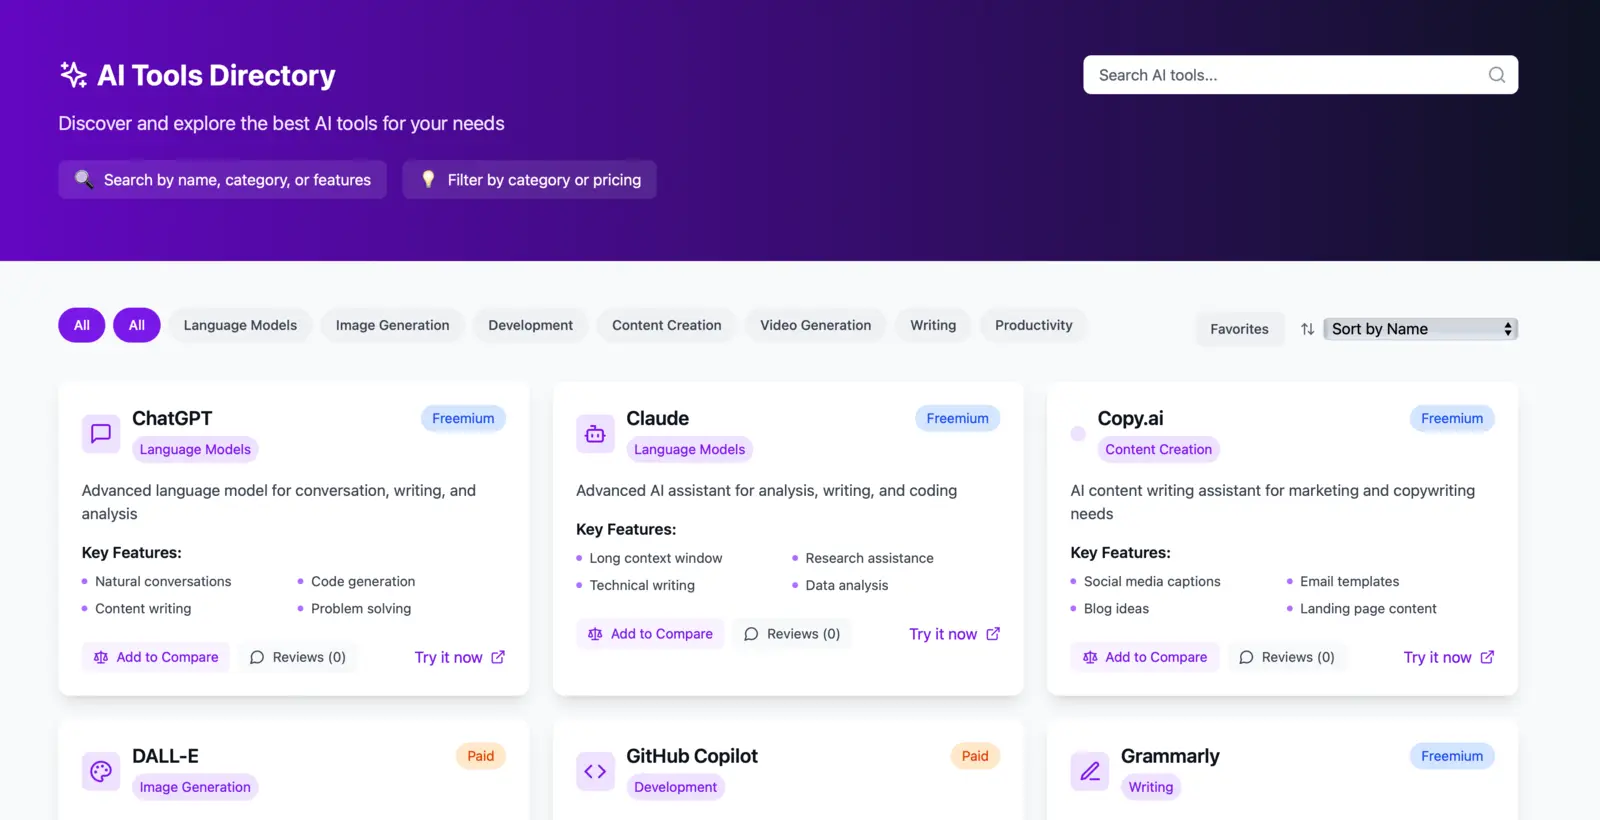Click the Paid badge on DALL-E card
This screenshot has height=820, width=1600.
(x=480, y=756)
